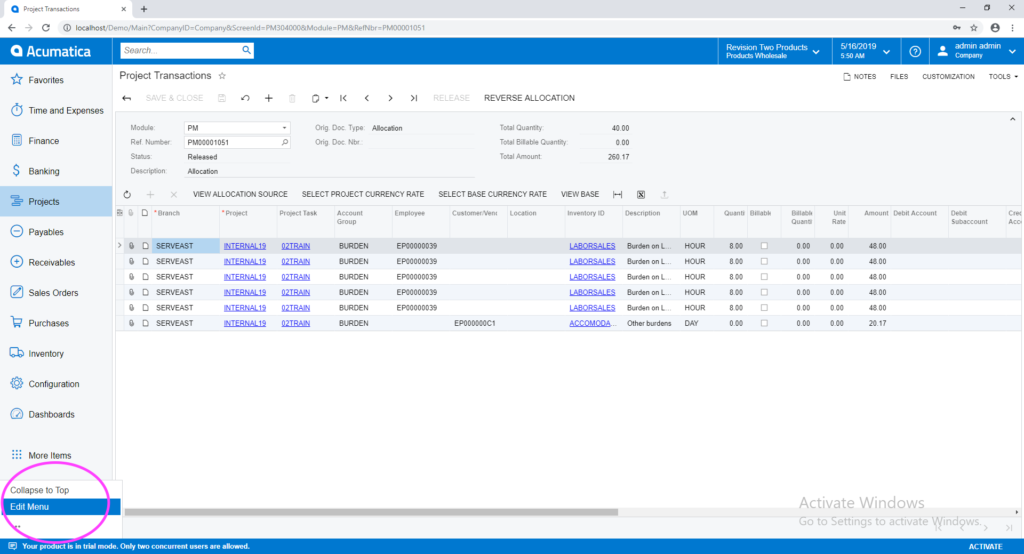
Task: Open the Sales Orders workspace
Action: point(56,293)
